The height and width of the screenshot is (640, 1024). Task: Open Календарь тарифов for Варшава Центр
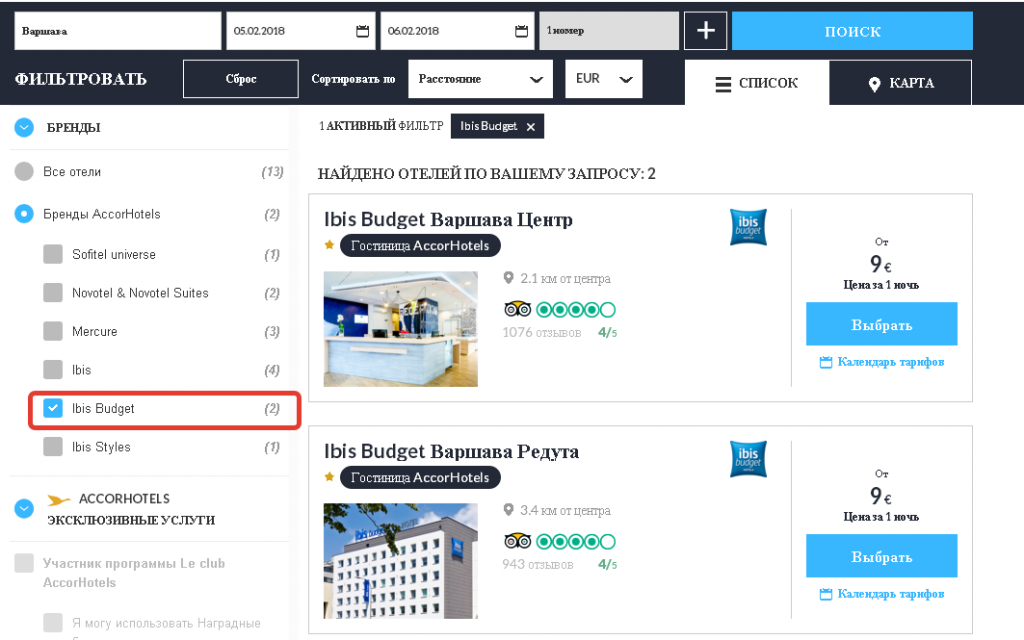(x=882, y=362)
